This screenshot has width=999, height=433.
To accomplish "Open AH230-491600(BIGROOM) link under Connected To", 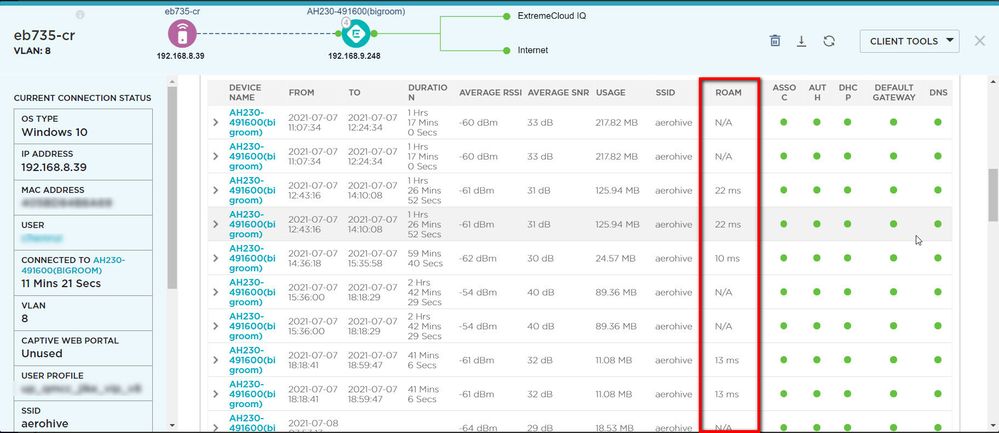I will point(73,265).
